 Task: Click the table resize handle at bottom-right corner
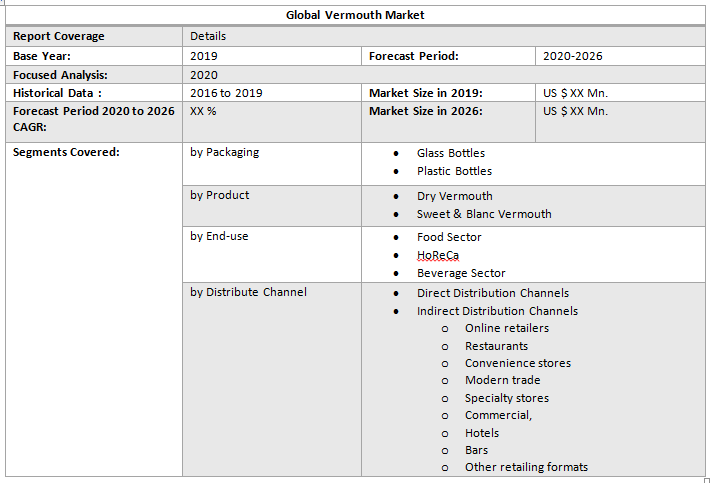click(x=706, y=480)
